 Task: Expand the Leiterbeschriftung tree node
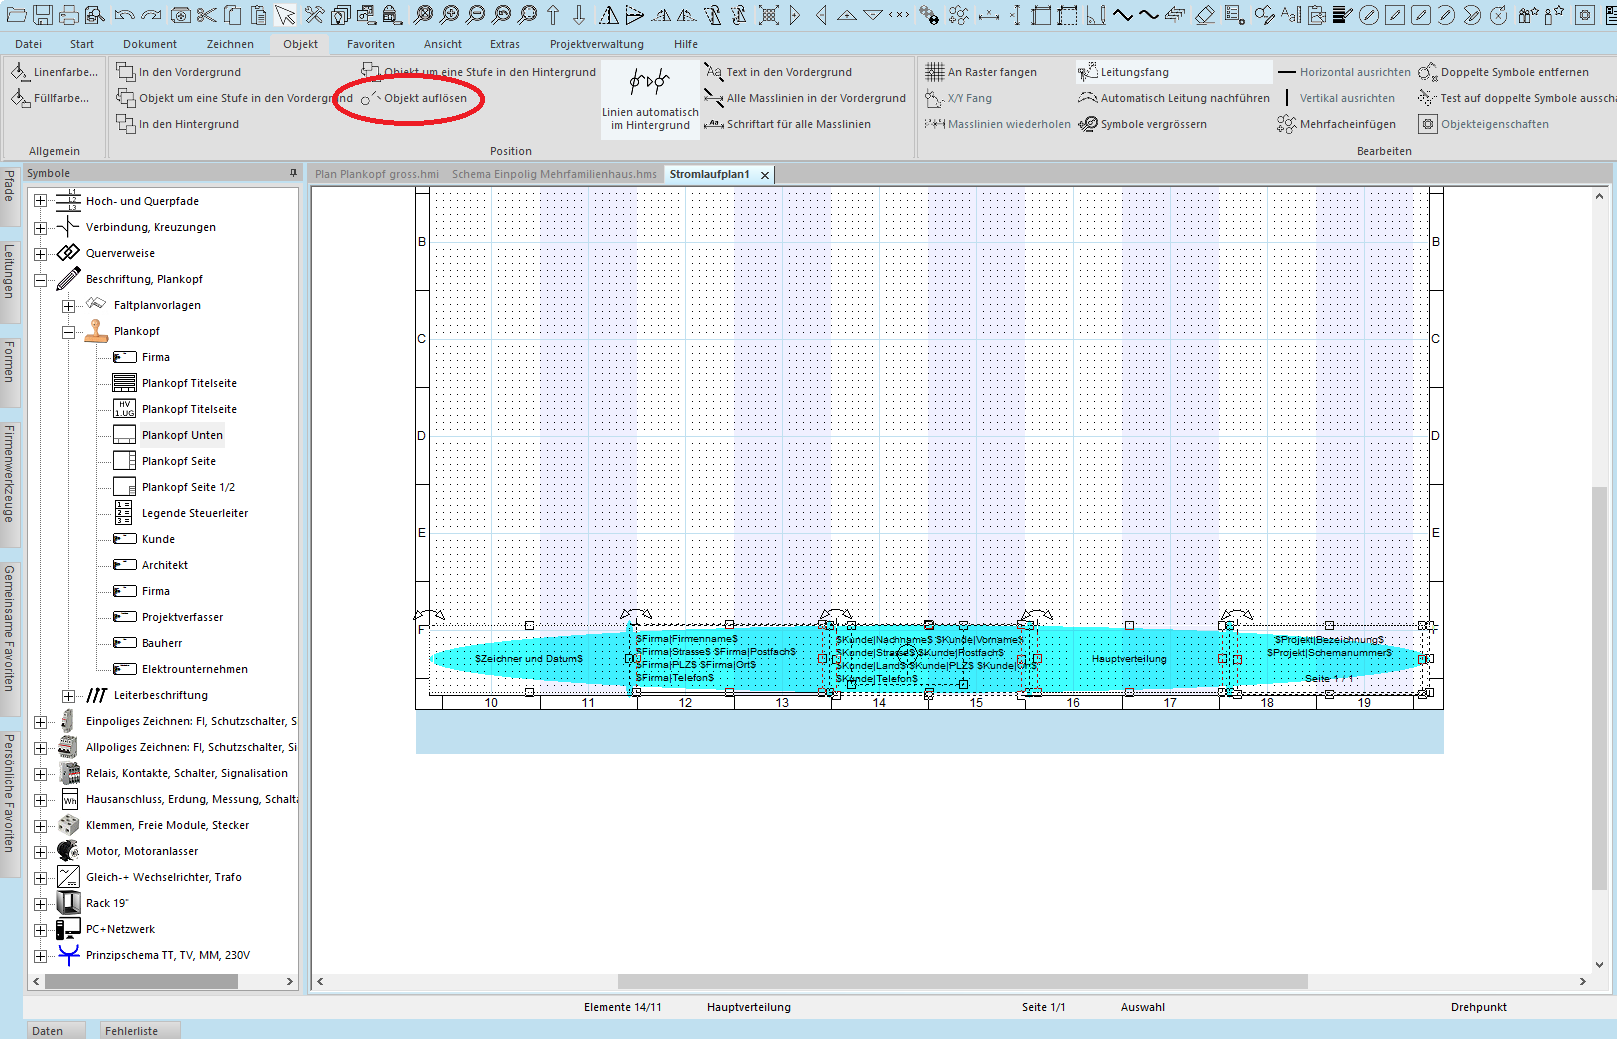pyautogui.click(x=68, y=696)
